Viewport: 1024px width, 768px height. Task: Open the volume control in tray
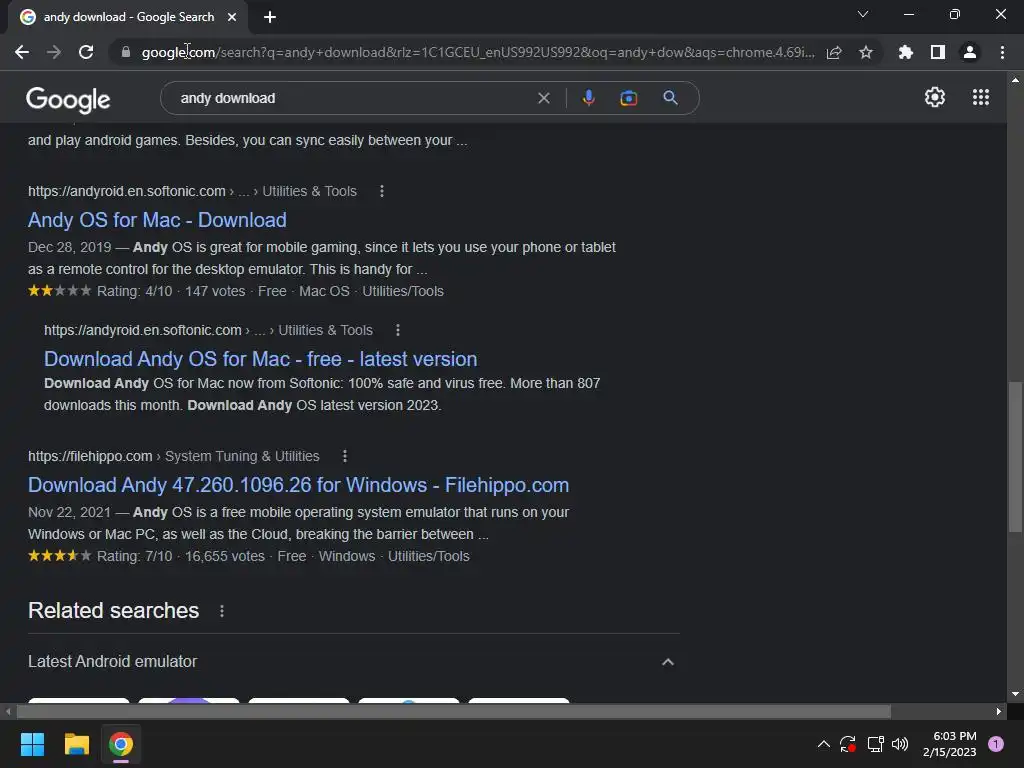click(x=900, y=744)
